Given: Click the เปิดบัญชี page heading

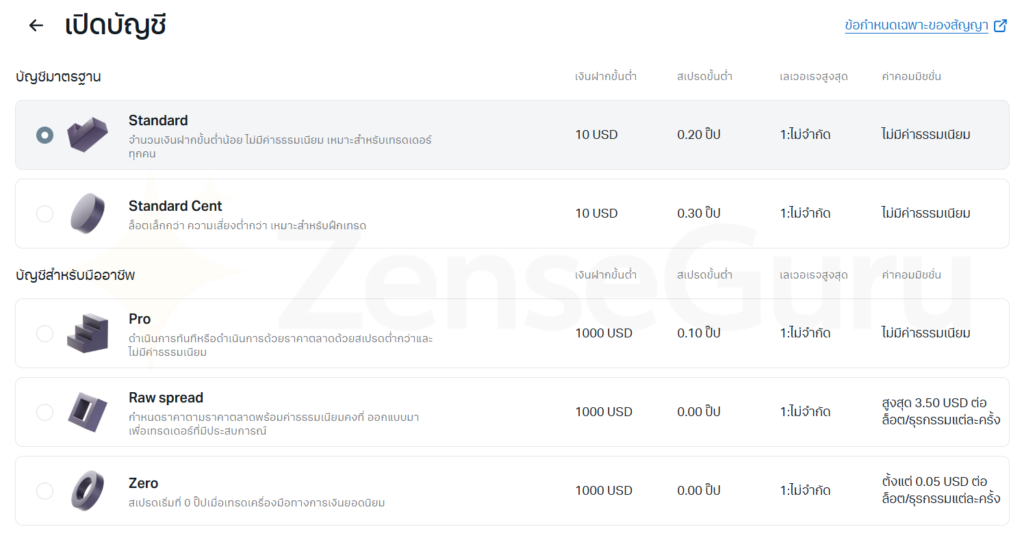Looking at the screenshot, I should pyautogui.click(x=116, y=25).
